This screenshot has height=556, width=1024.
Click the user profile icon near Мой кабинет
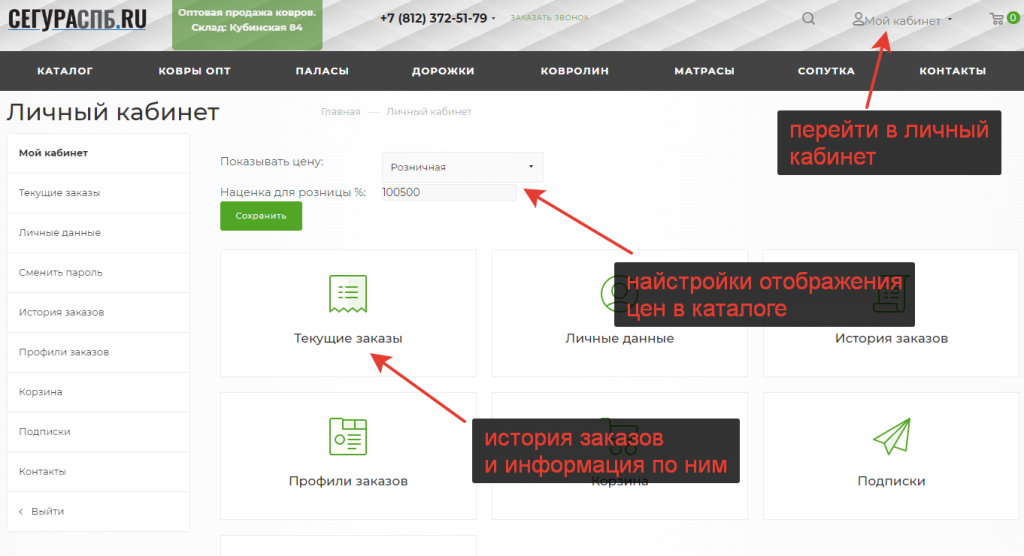tap(858, 19)
